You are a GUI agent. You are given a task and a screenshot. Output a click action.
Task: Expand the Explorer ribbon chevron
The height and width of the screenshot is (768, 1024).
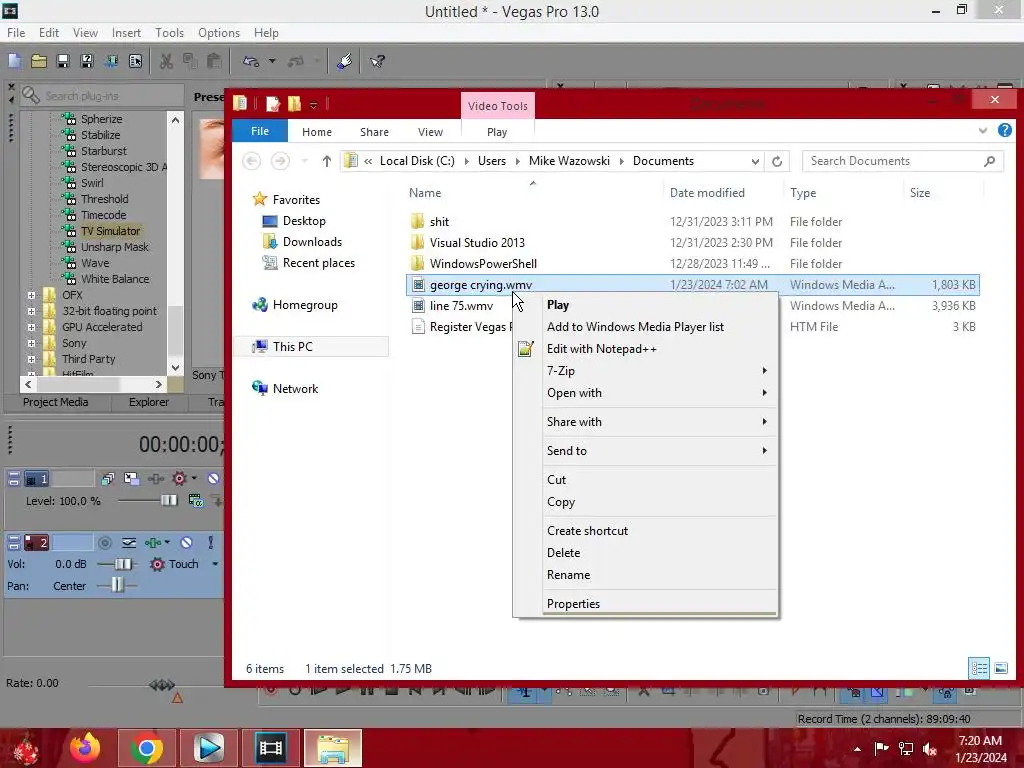[983, 131]
